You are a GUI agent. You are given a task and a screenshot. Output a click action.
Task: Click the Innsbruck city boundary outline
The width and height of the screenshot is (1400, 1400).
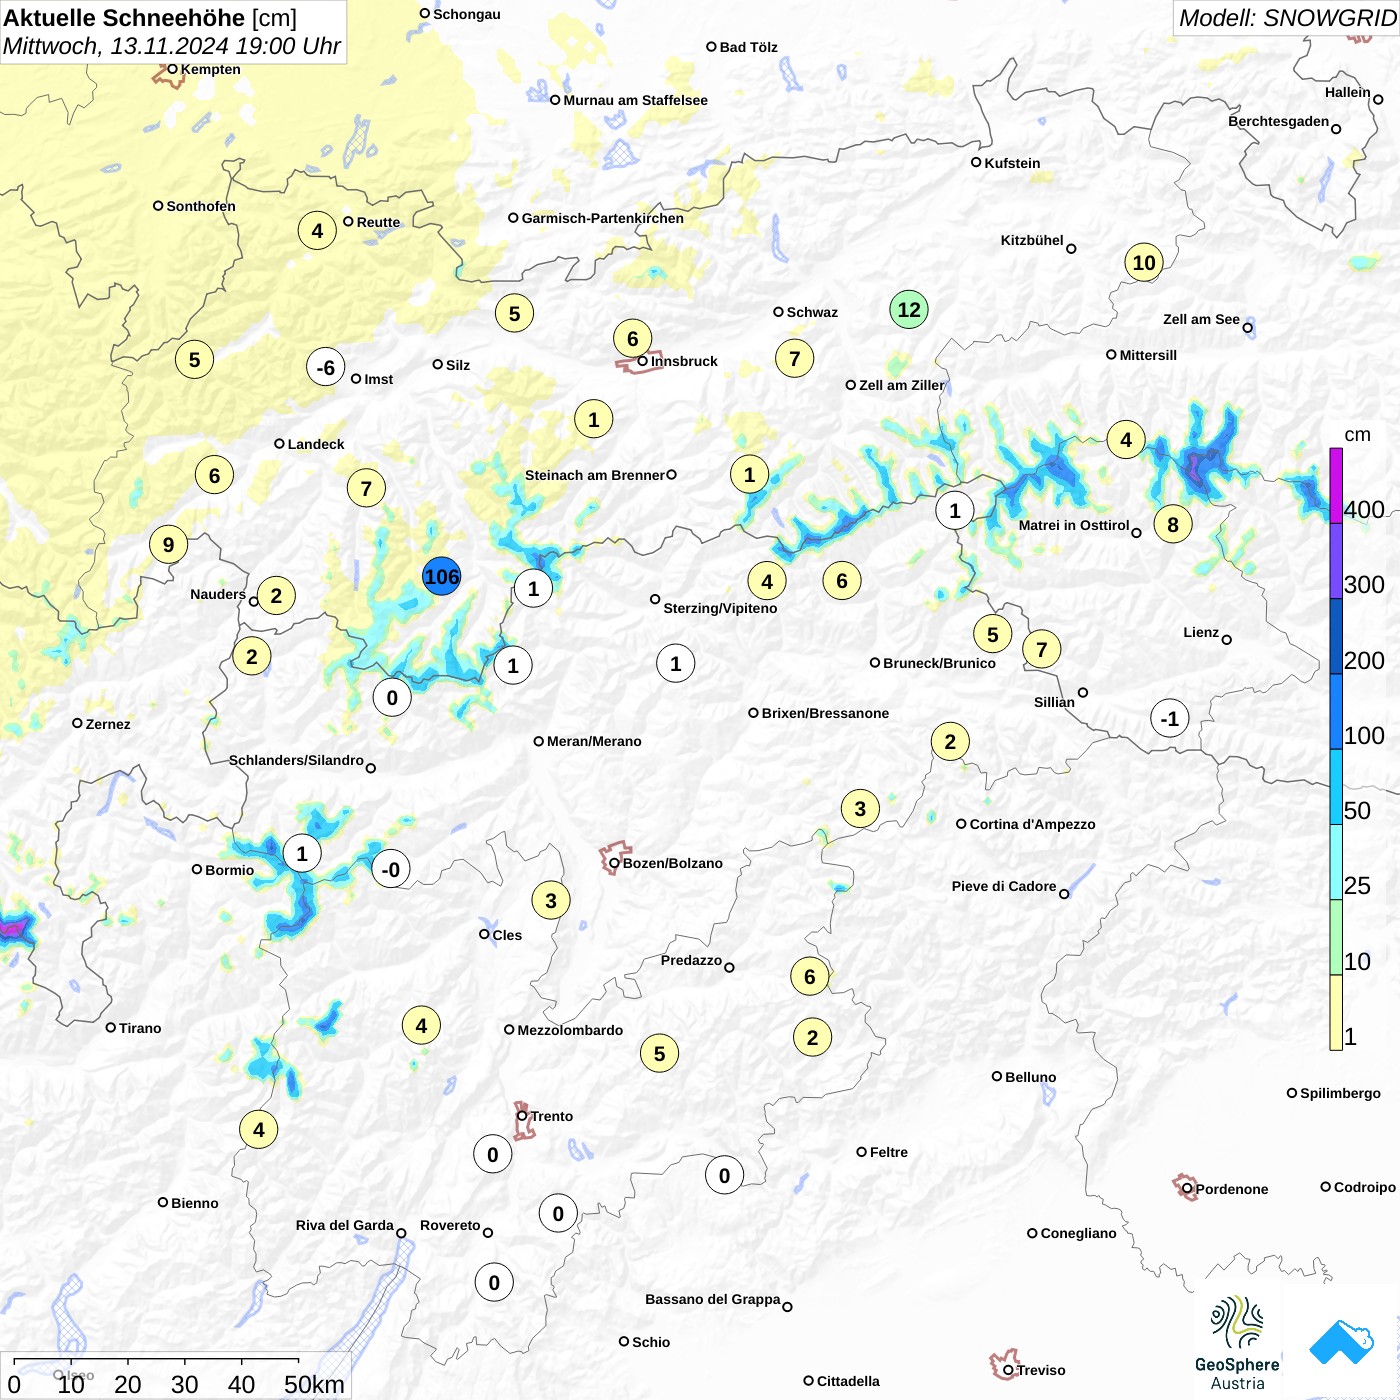(x=638, y=364)
